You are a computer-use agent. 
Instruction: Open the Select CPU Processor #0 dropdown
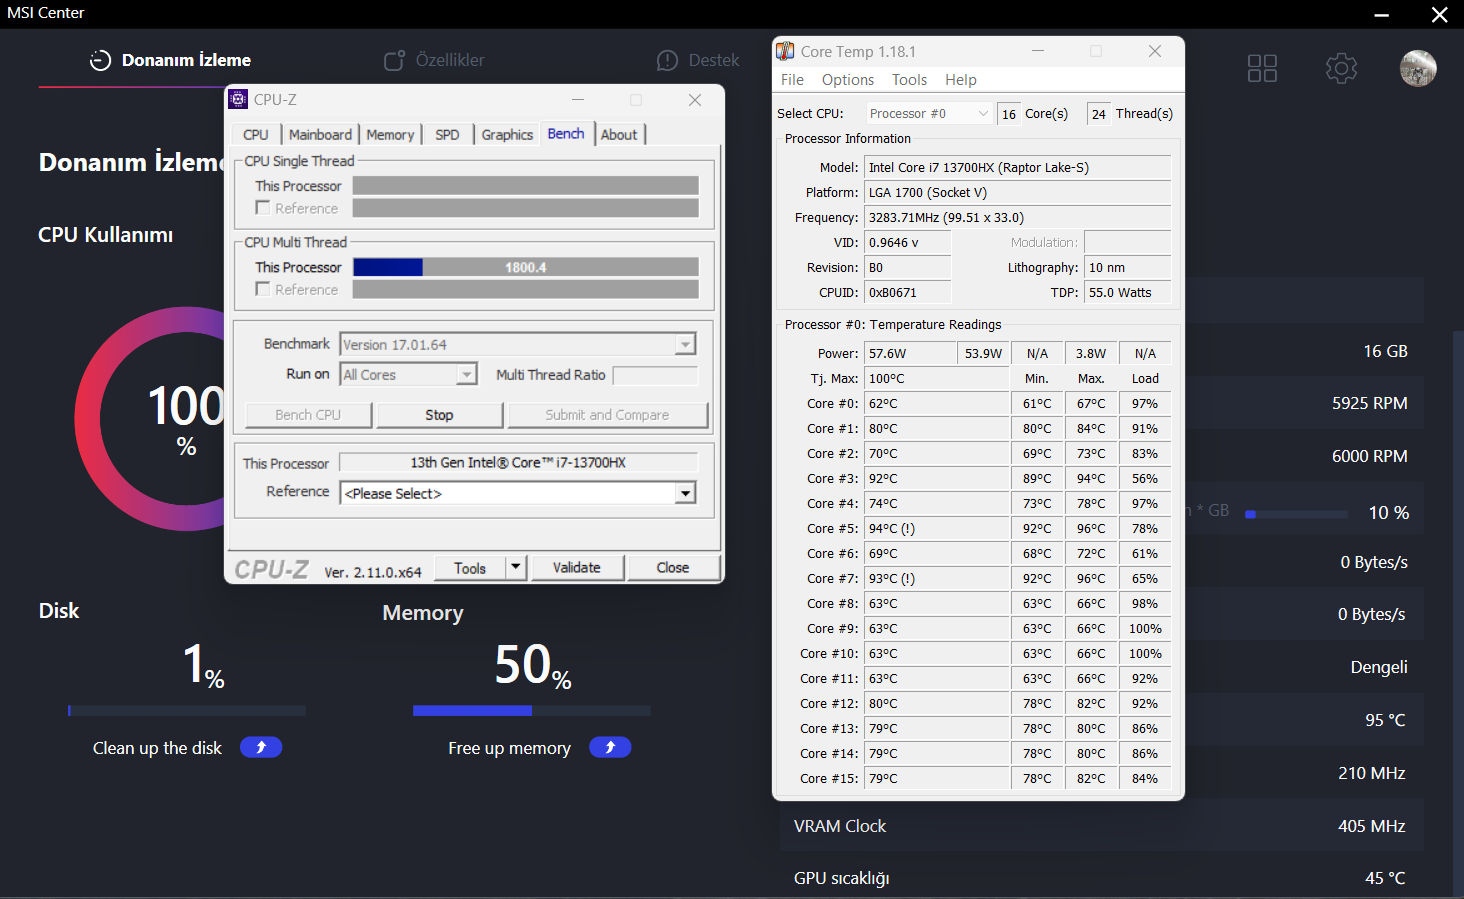[929, 113]
